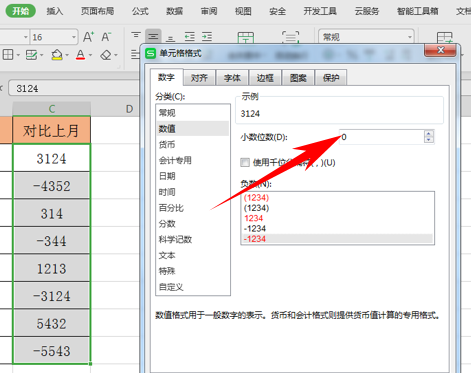
Task: Switch to the 边框 dialog tab
Action: click(x=265, y=78)
